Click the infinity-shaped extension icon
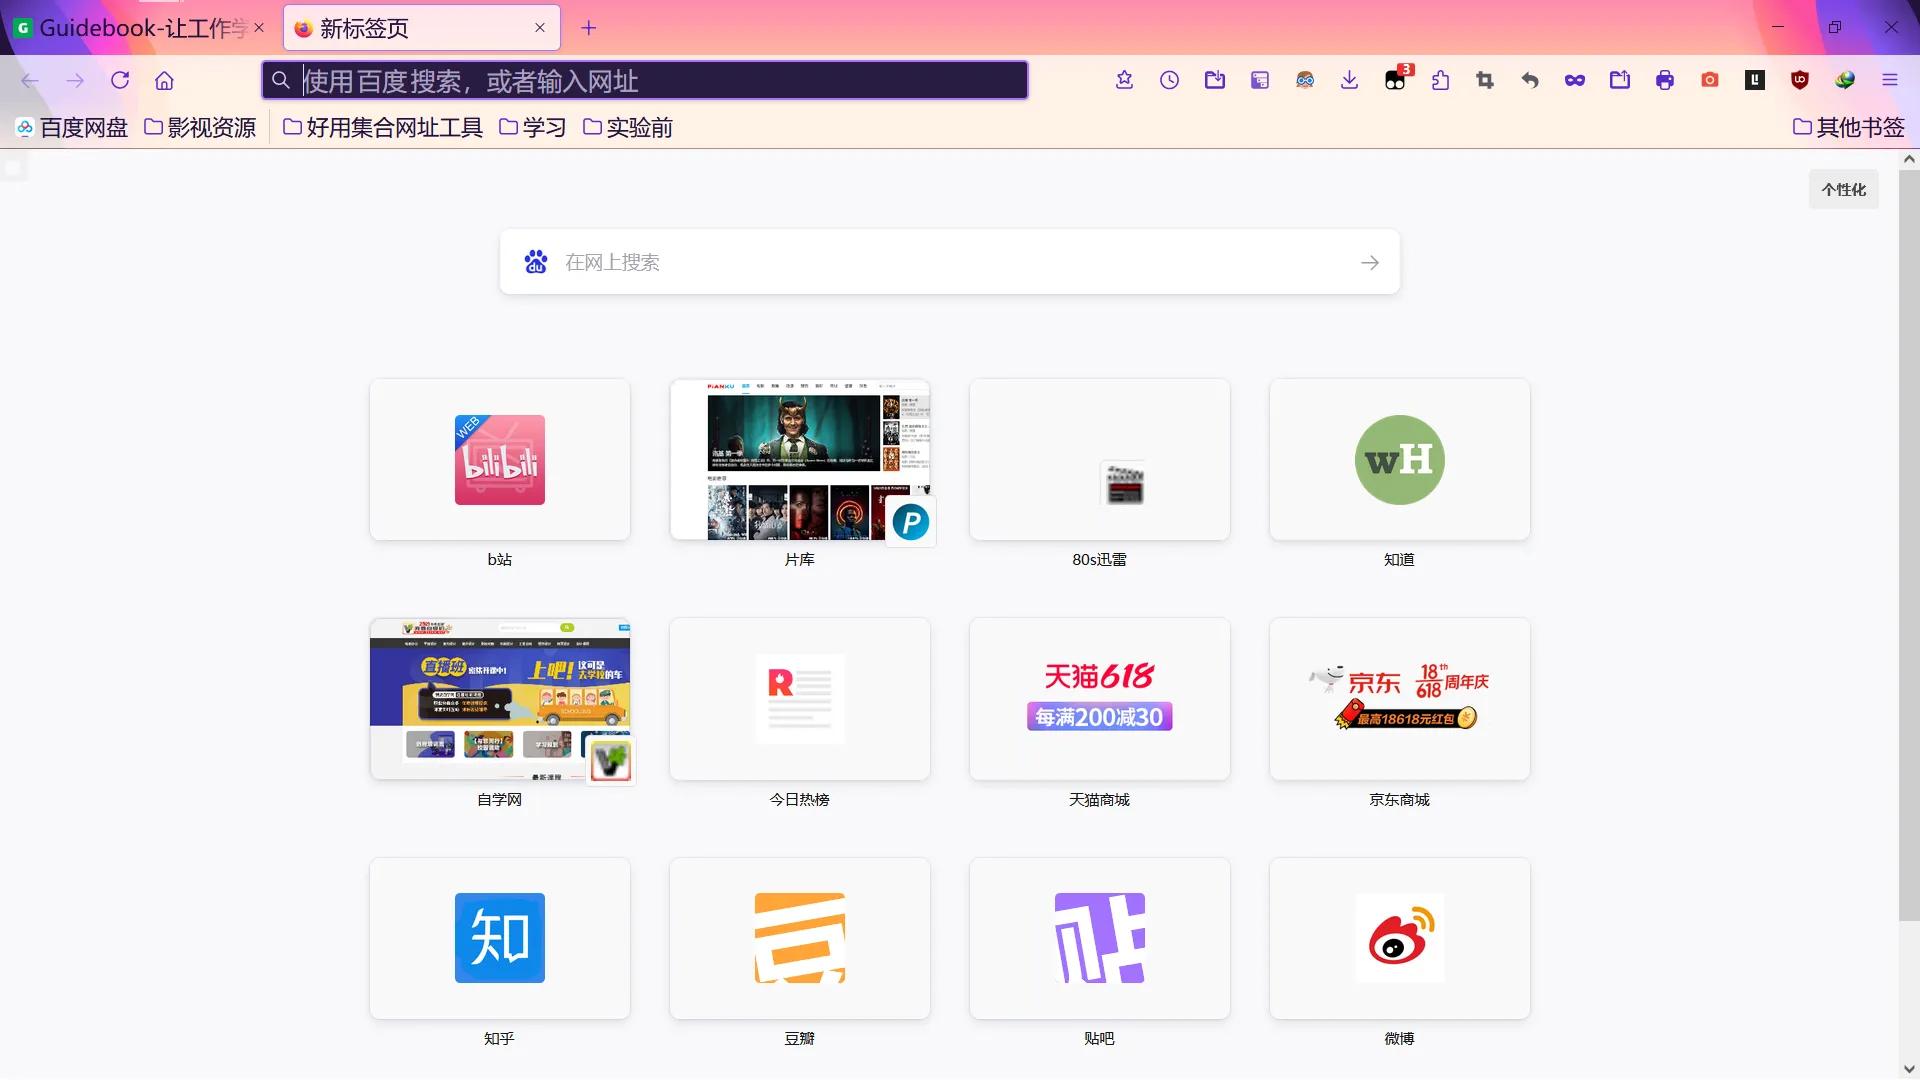The height and width of the screenshot is (1080, 1920). [1574, 80]
